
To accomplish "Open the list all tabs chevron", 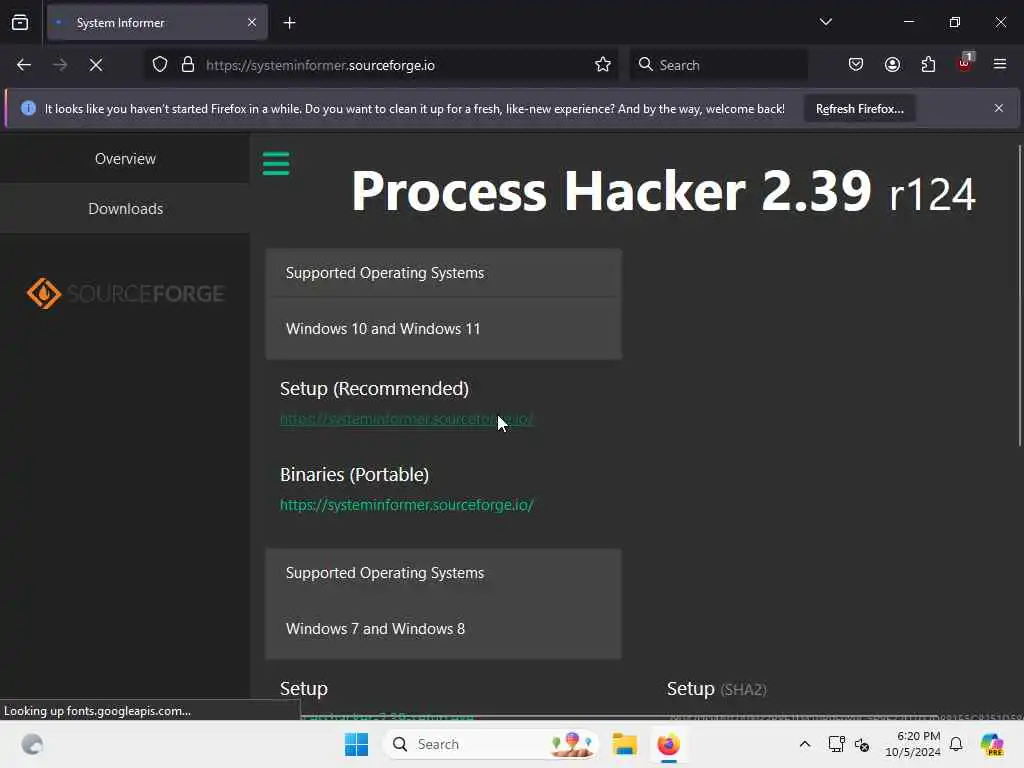I will [x=825, y=22].
